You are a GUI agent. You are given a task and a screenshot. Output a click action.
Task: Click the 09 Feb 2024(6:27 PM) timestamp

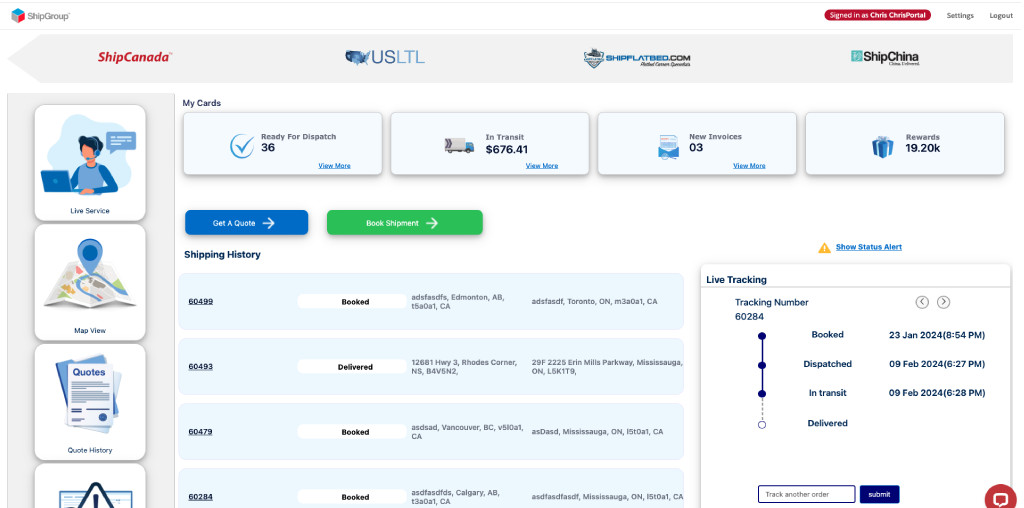coord(937,364)
